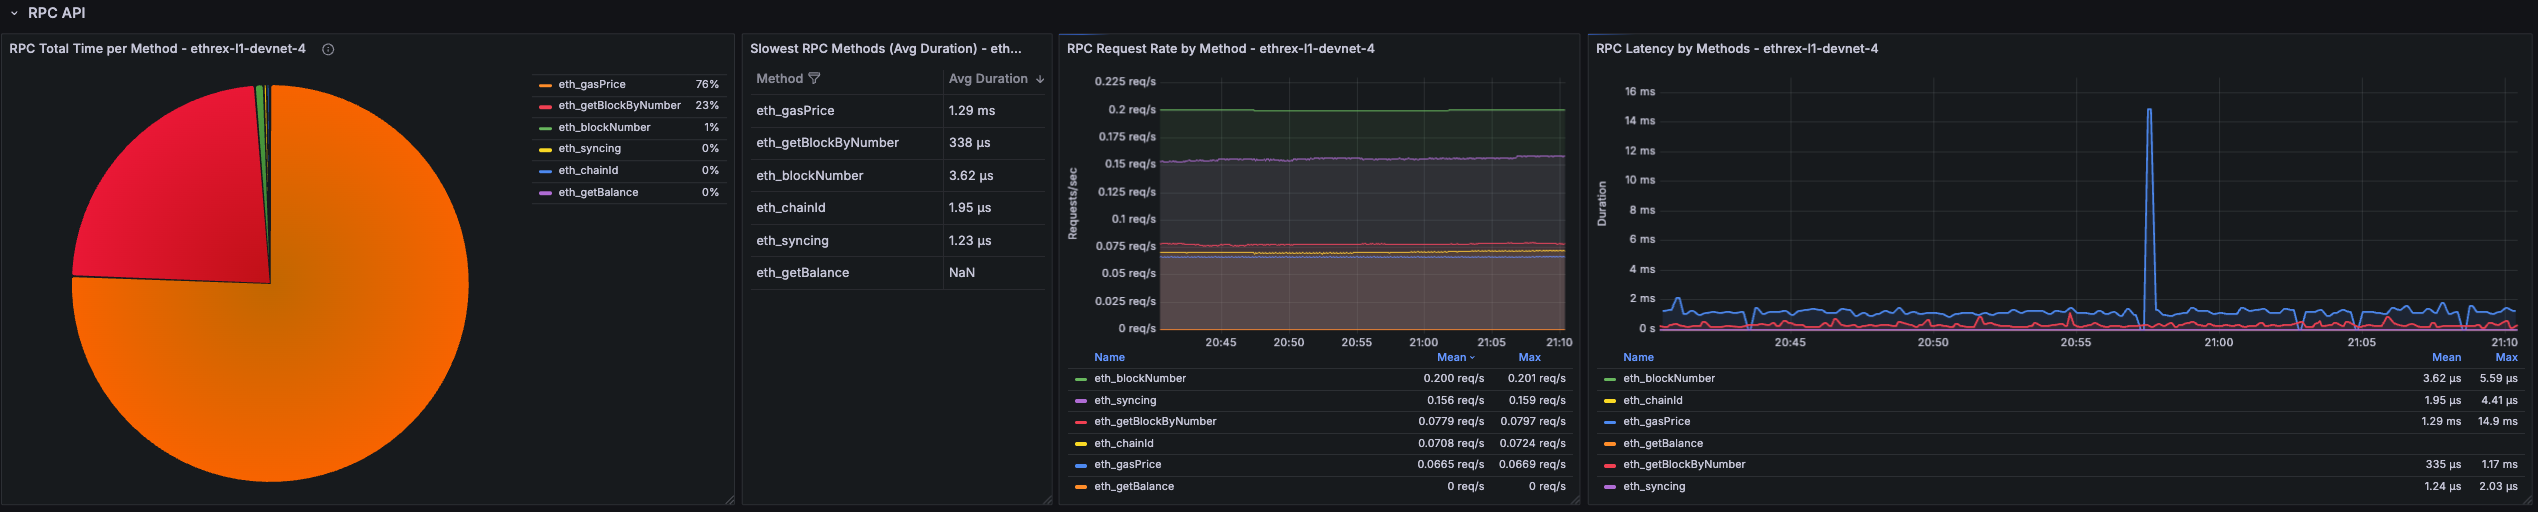Image resolution: width=2538 pixels, height=512 pixels.
Task: Toggle eth_chainId in Latency legend
Action: coord(1653,400)
